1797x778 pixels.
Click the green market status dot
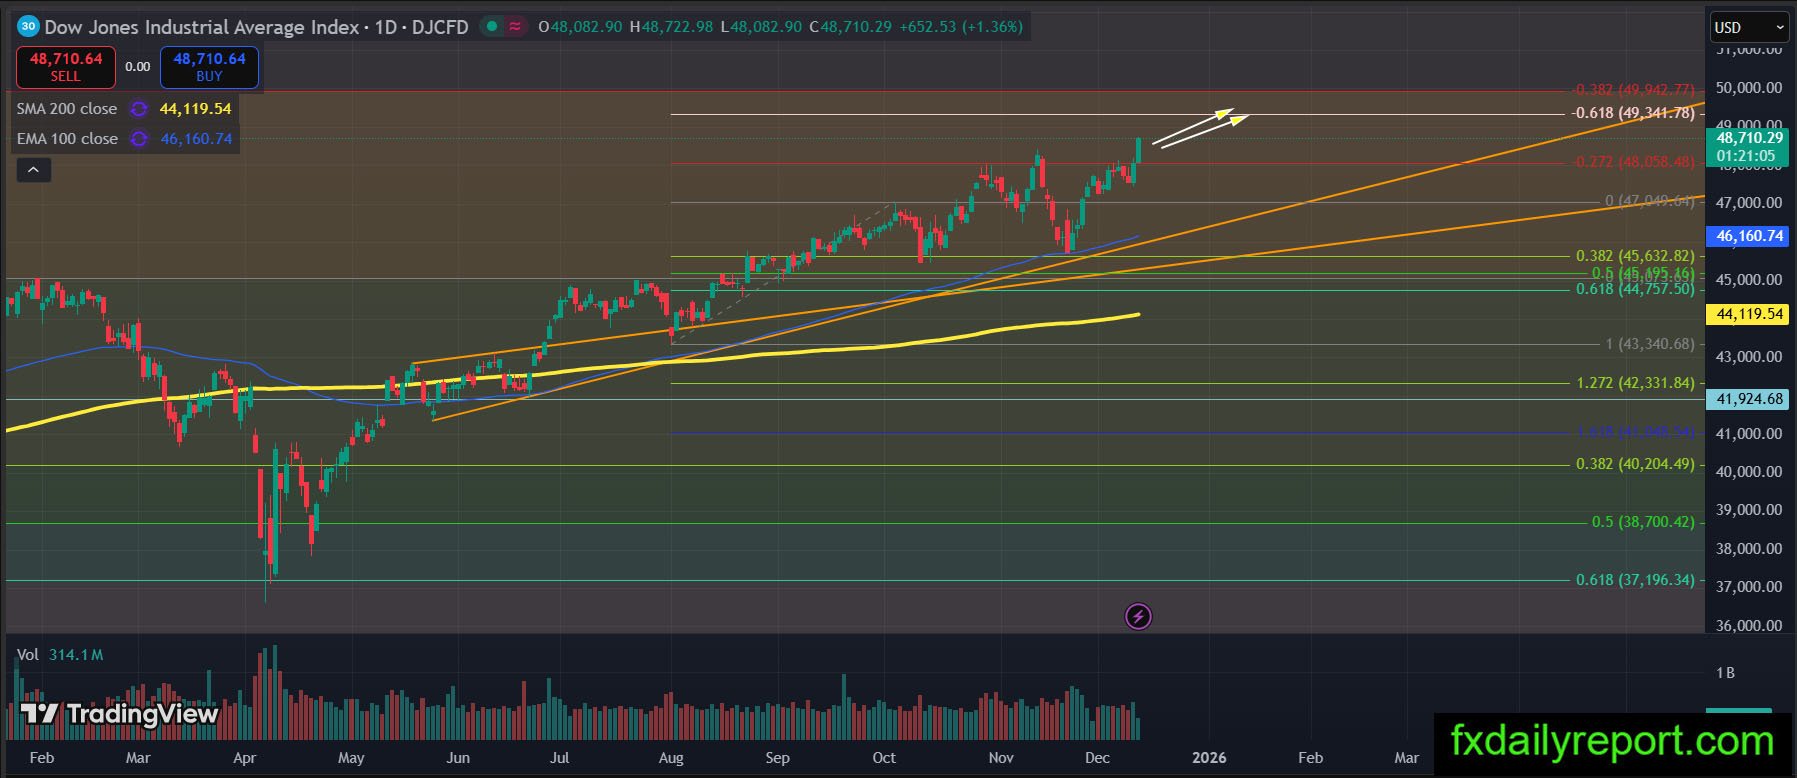(491, 27)
